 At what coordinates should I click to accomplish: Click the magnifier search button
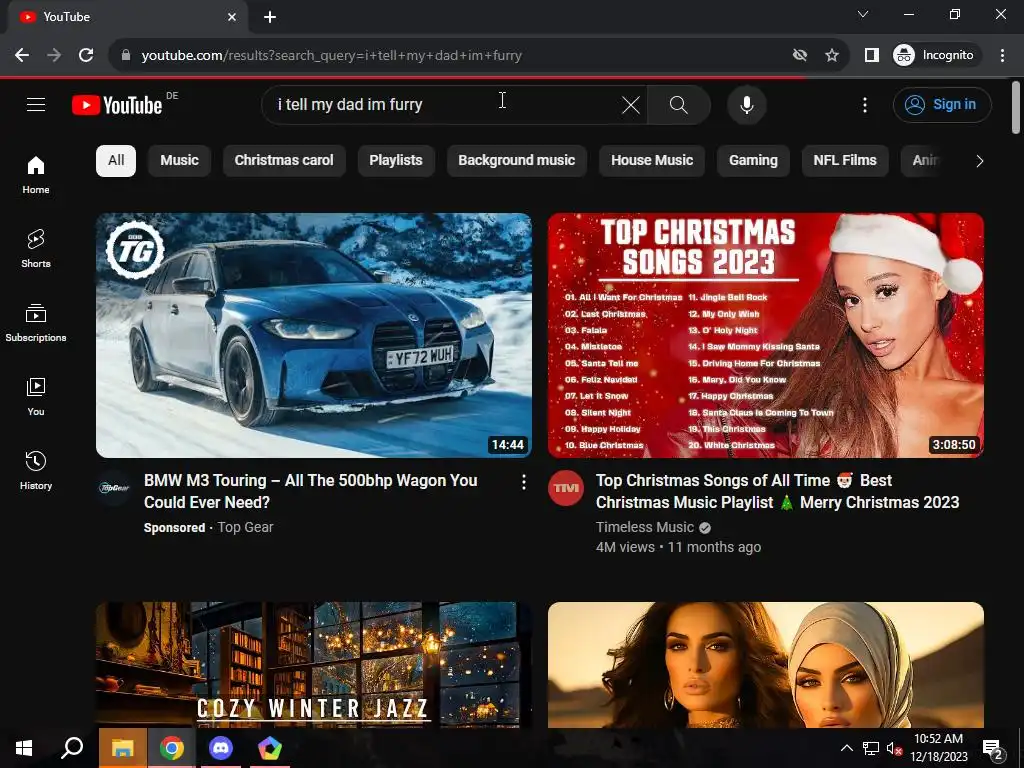pos(679,105)
